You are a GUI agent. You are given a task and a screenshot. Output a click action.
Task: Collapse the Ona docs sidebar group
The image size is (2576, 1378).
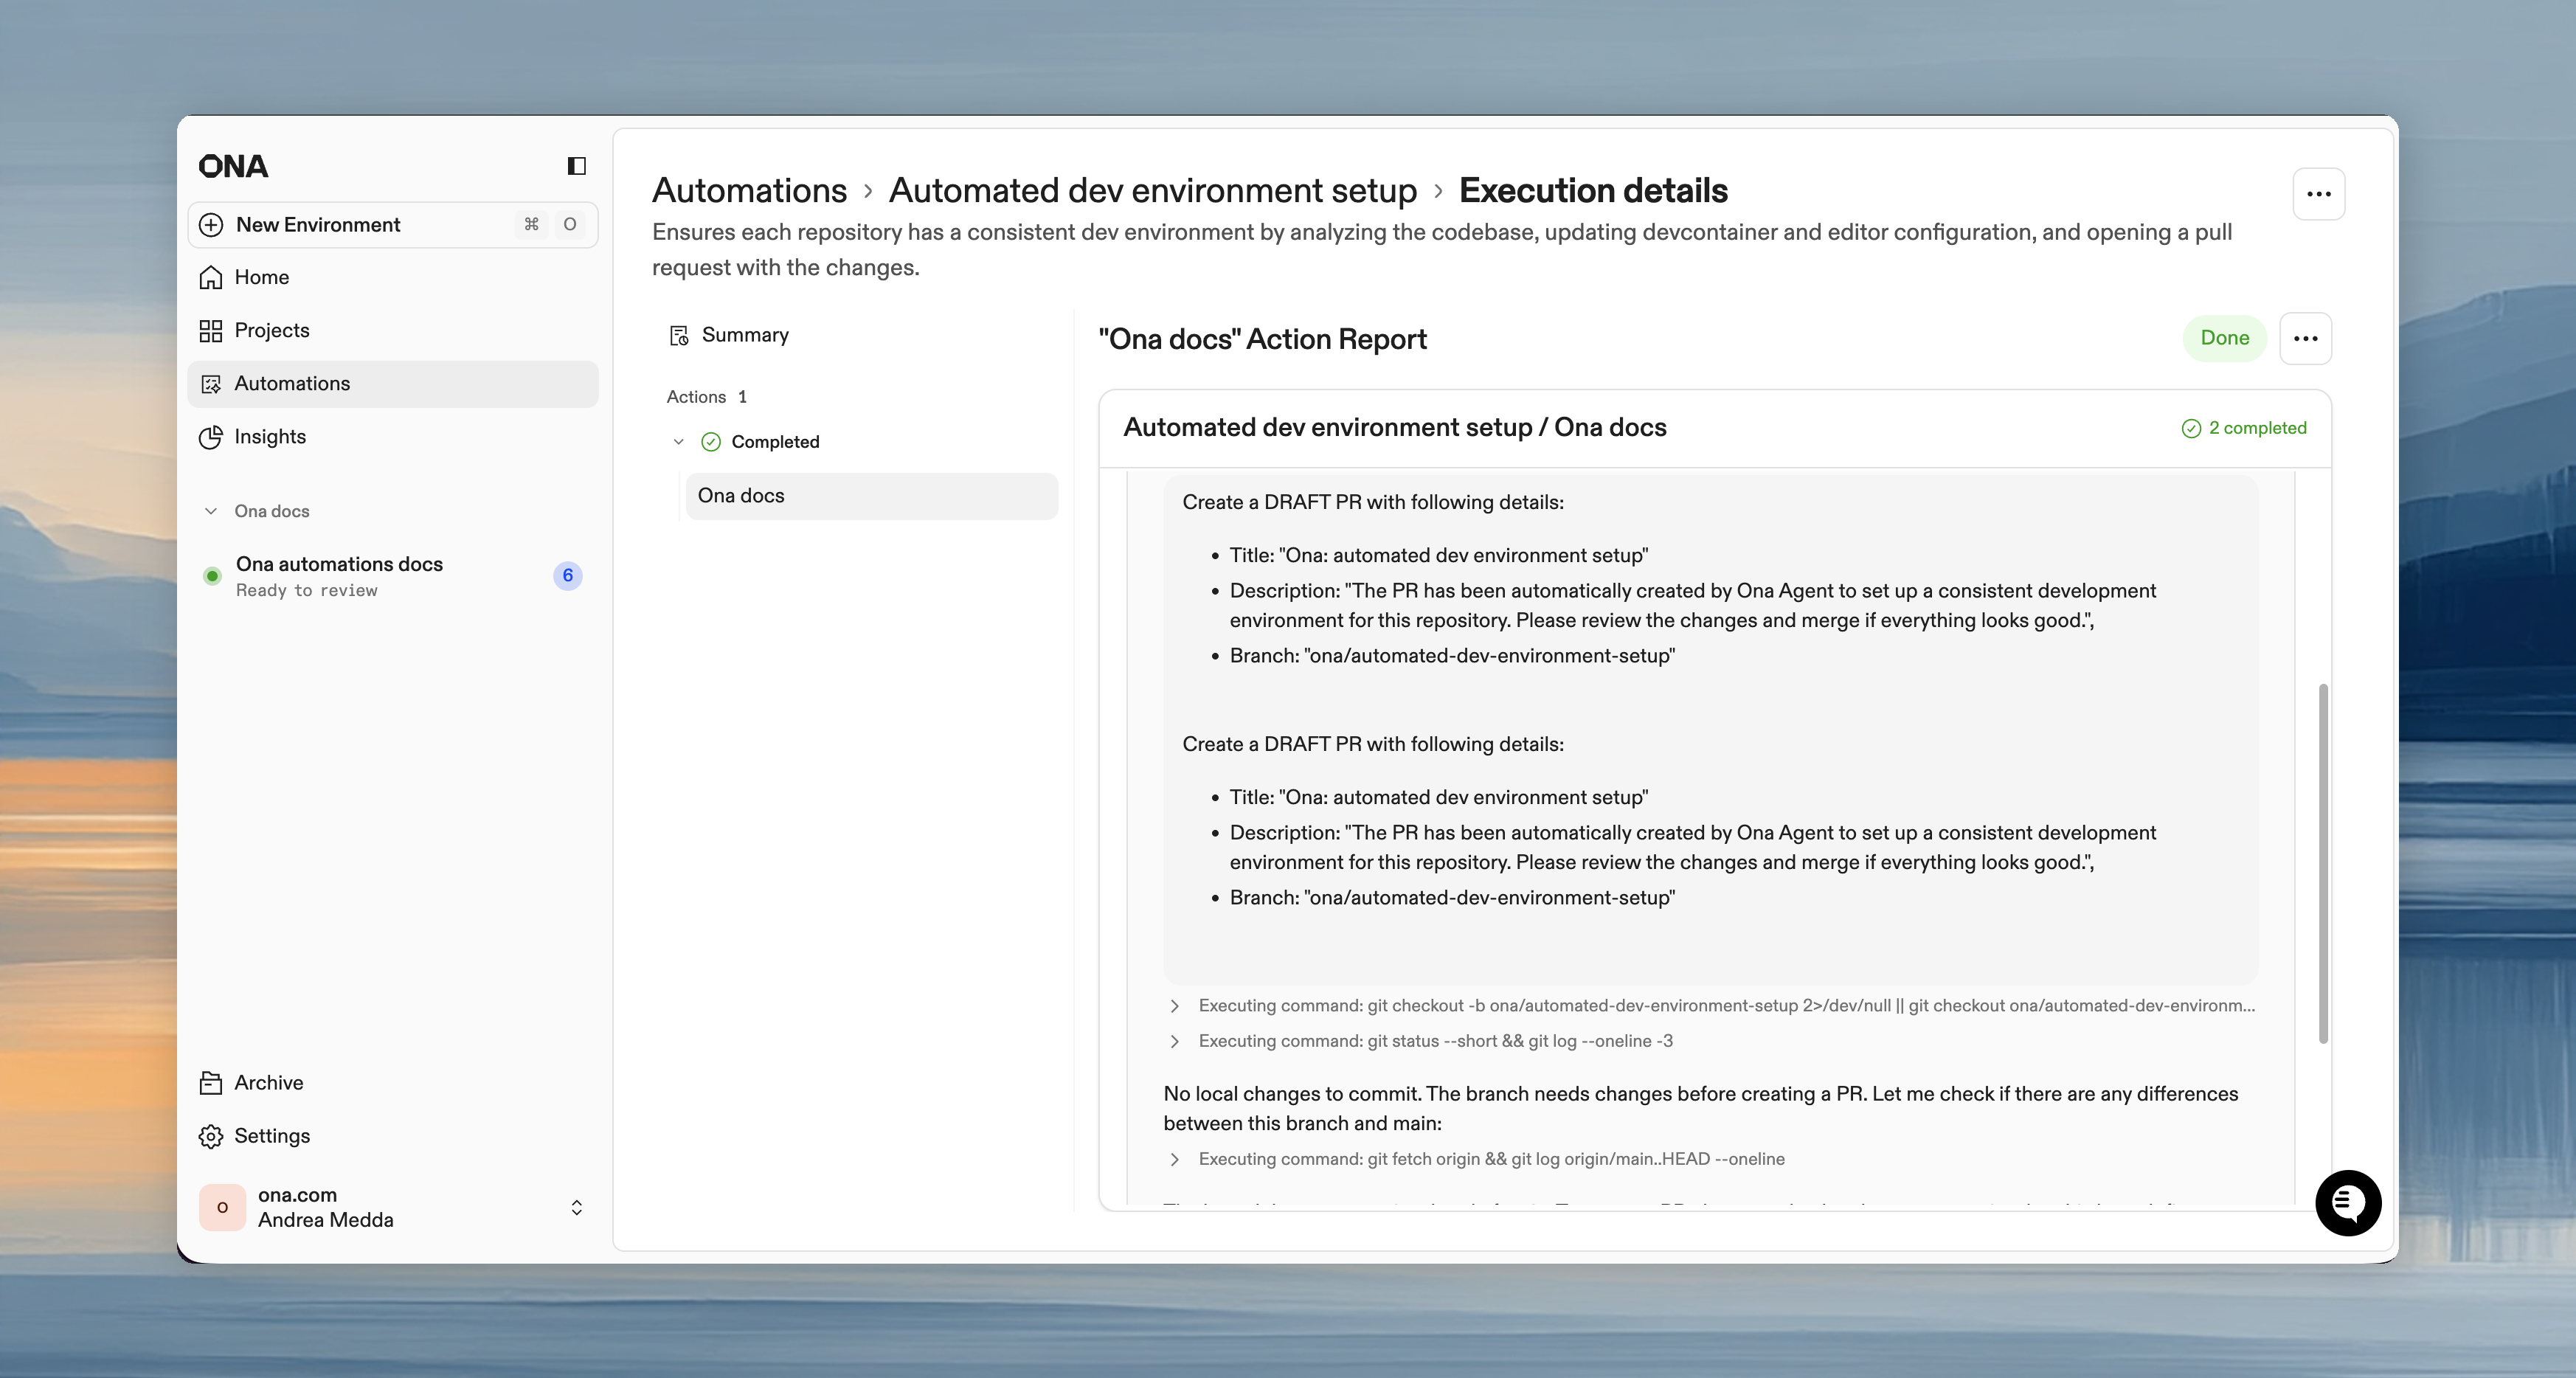click(211, 510)
